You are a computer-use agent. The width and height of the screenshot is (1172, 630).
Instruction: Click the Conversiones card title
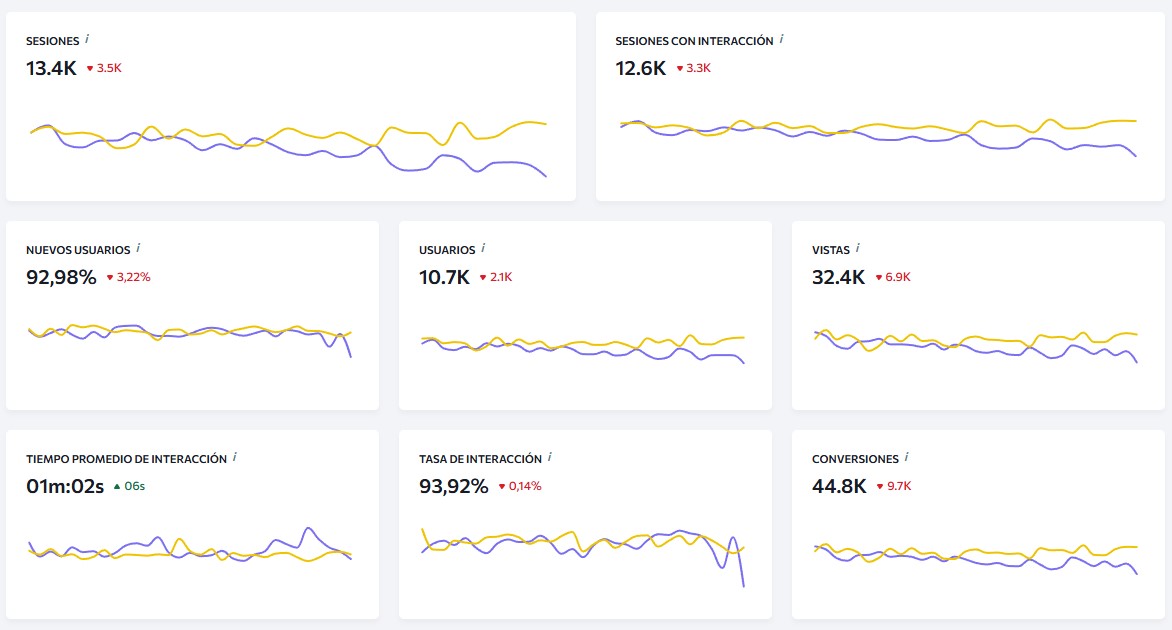click(855, 459)
